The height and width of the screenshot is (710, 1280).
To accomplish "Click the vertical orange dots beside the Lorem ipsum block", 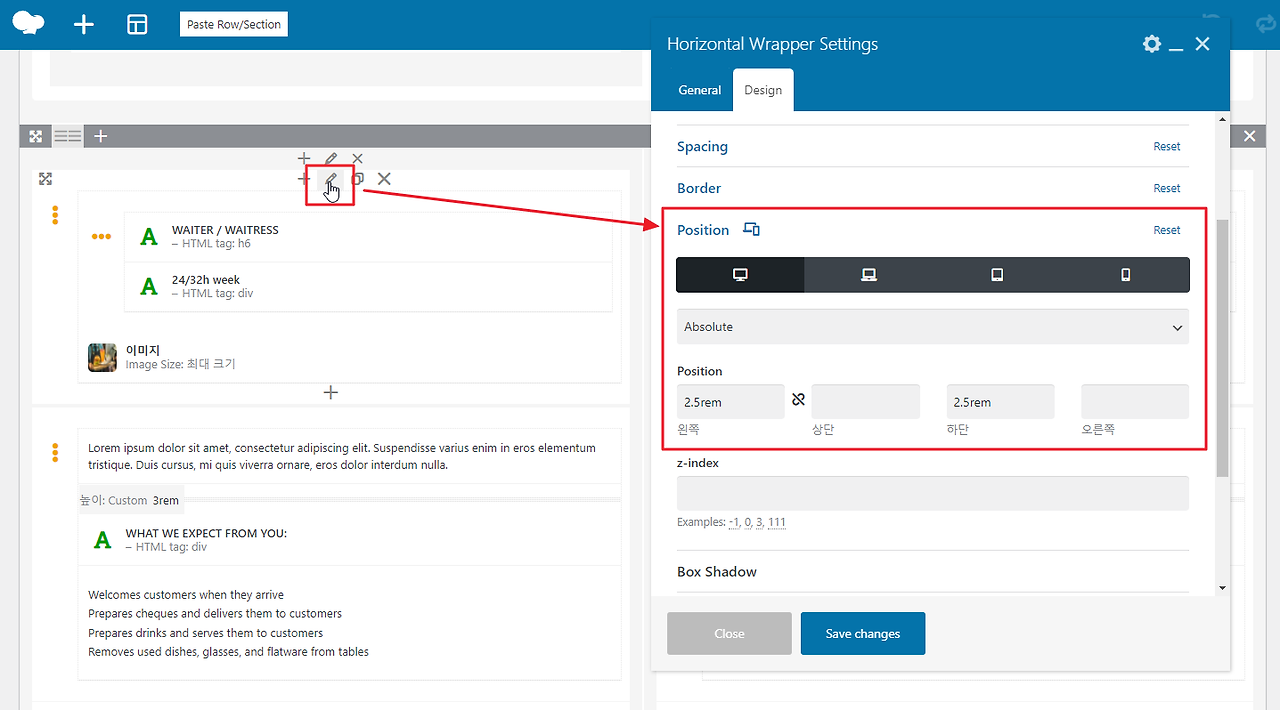I will tap(55, 453).
